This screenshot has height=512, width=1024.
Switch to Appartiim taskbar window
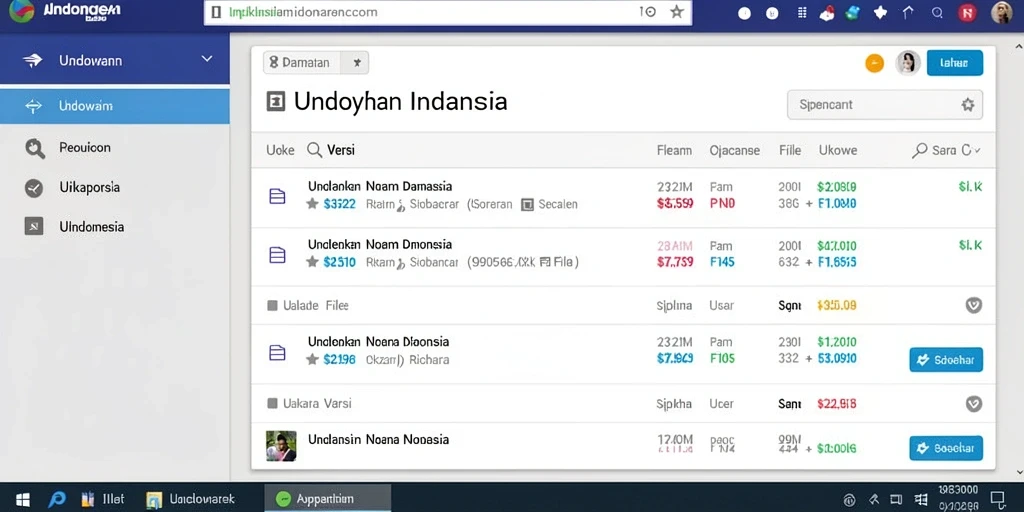328,499
